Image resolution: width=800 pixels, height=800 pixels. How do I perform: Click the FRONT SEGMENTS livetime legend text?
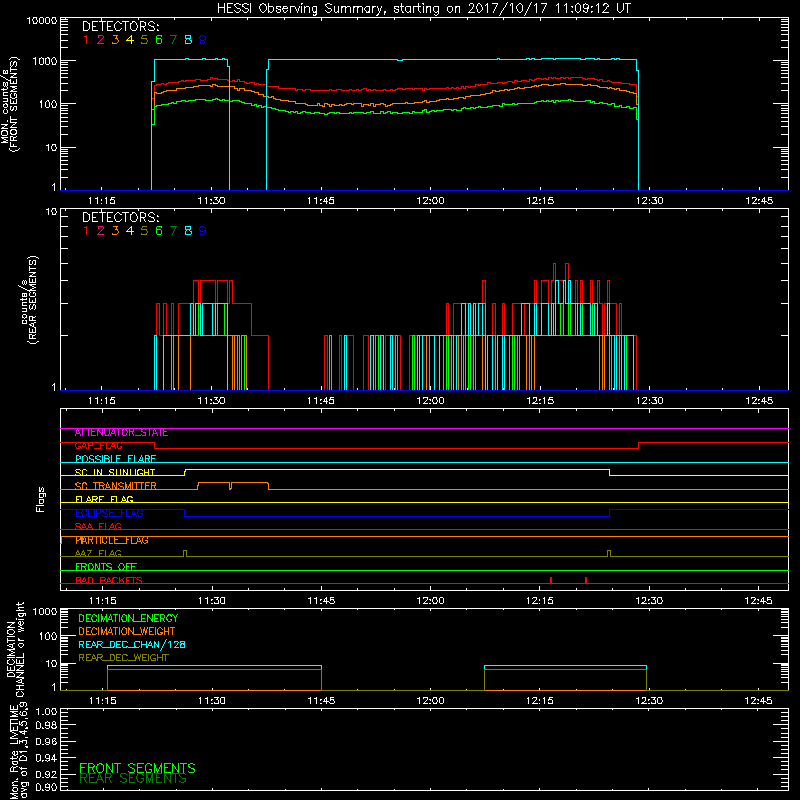pos(137,768)
